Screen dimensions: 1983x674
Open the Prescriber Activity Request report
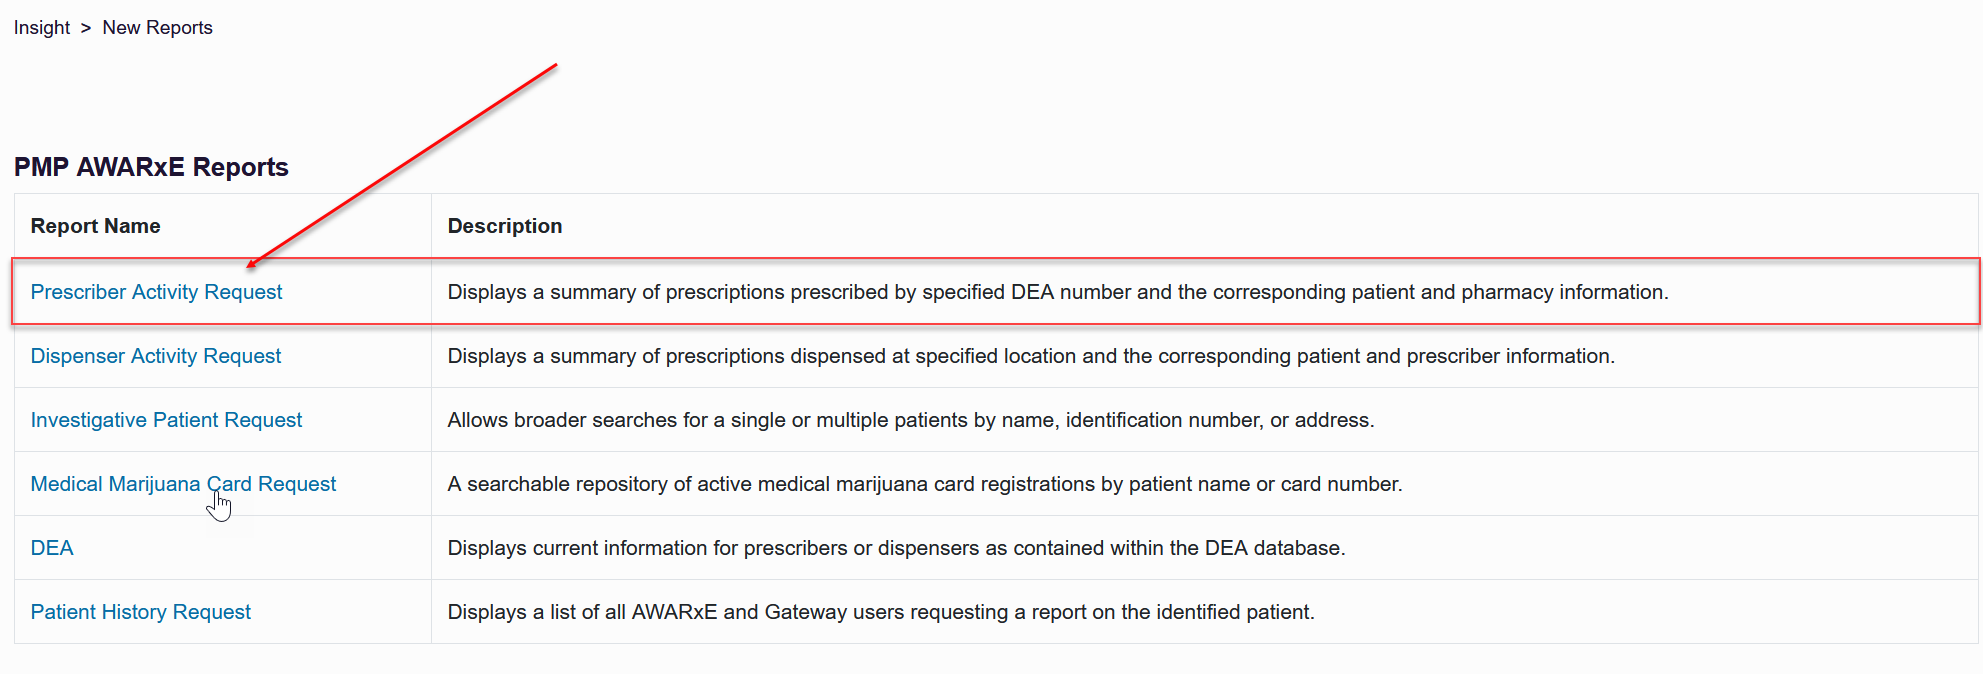pyautogui.click(x=156, y=292)
